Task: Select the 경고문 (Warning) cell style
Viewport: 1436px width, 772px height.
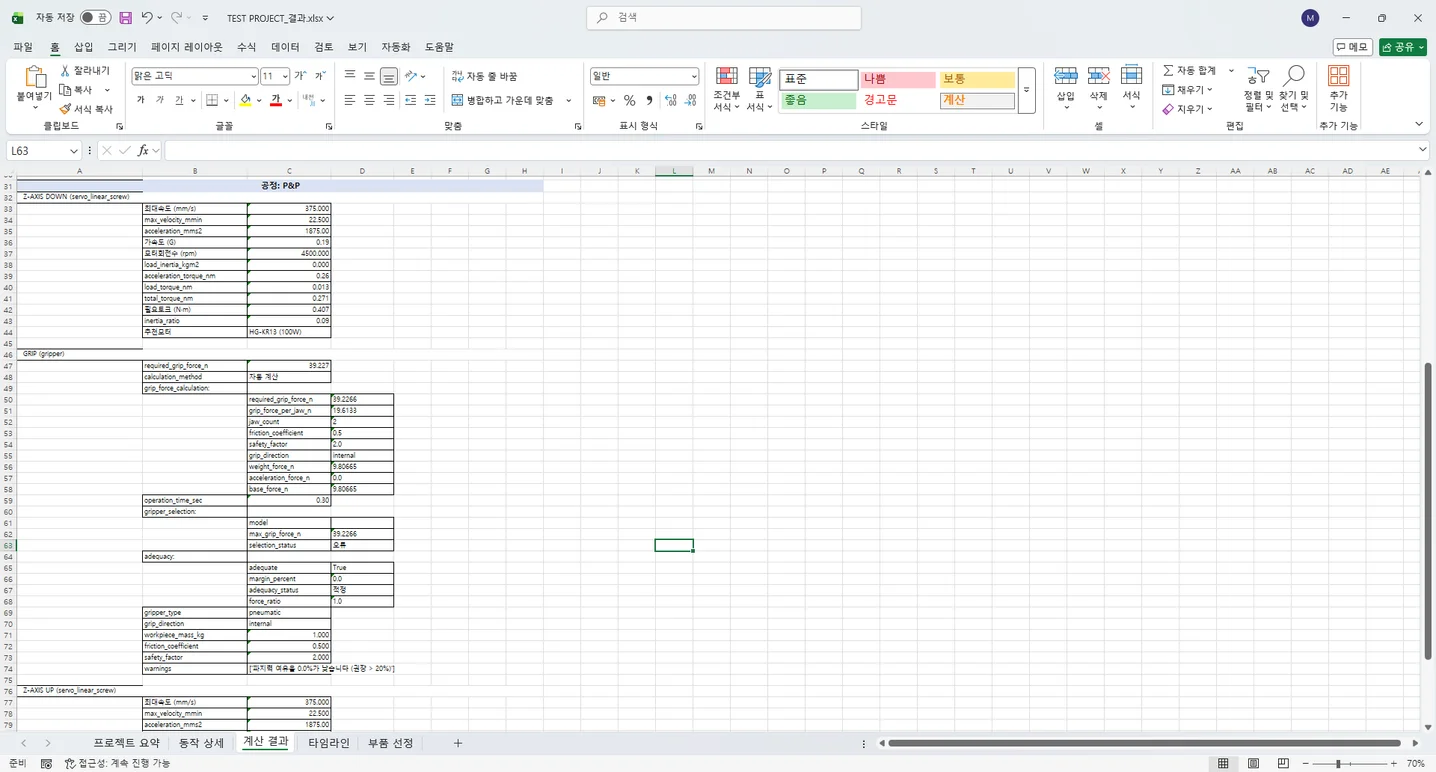Action: click(x=898, y=100)
